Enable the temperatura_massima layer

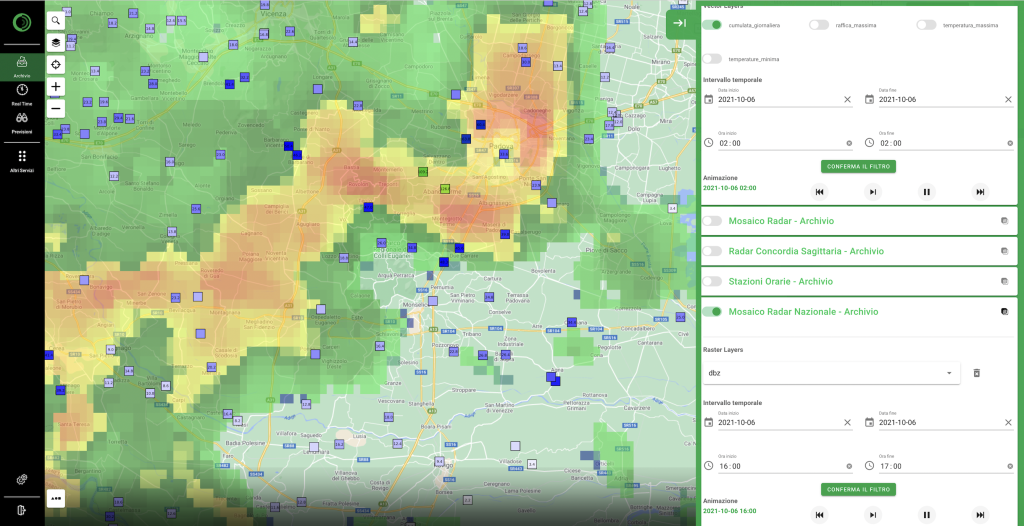(926, 25)
